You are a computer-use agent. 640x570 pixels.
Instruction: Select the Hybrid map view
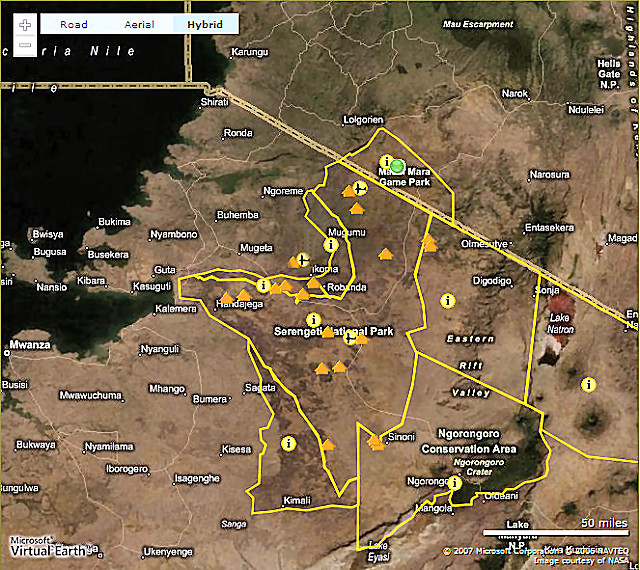205,24
